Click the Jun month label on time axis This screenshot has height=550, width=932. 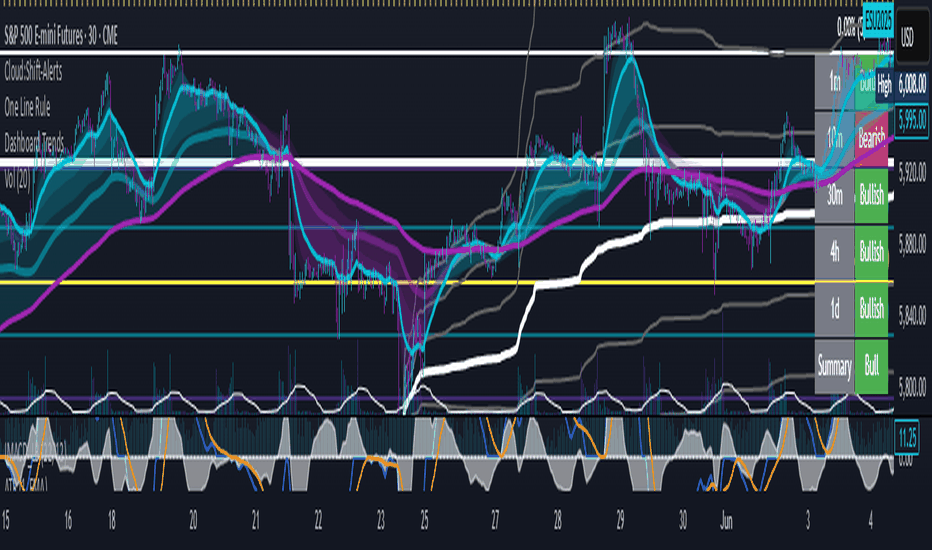pyautogui.click(x=726, y=521)
